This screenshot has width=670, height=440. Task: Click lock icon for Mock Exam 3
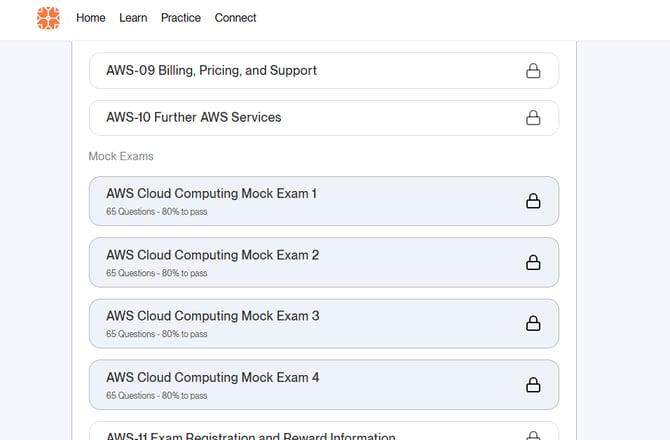click(x=533, y=324)
